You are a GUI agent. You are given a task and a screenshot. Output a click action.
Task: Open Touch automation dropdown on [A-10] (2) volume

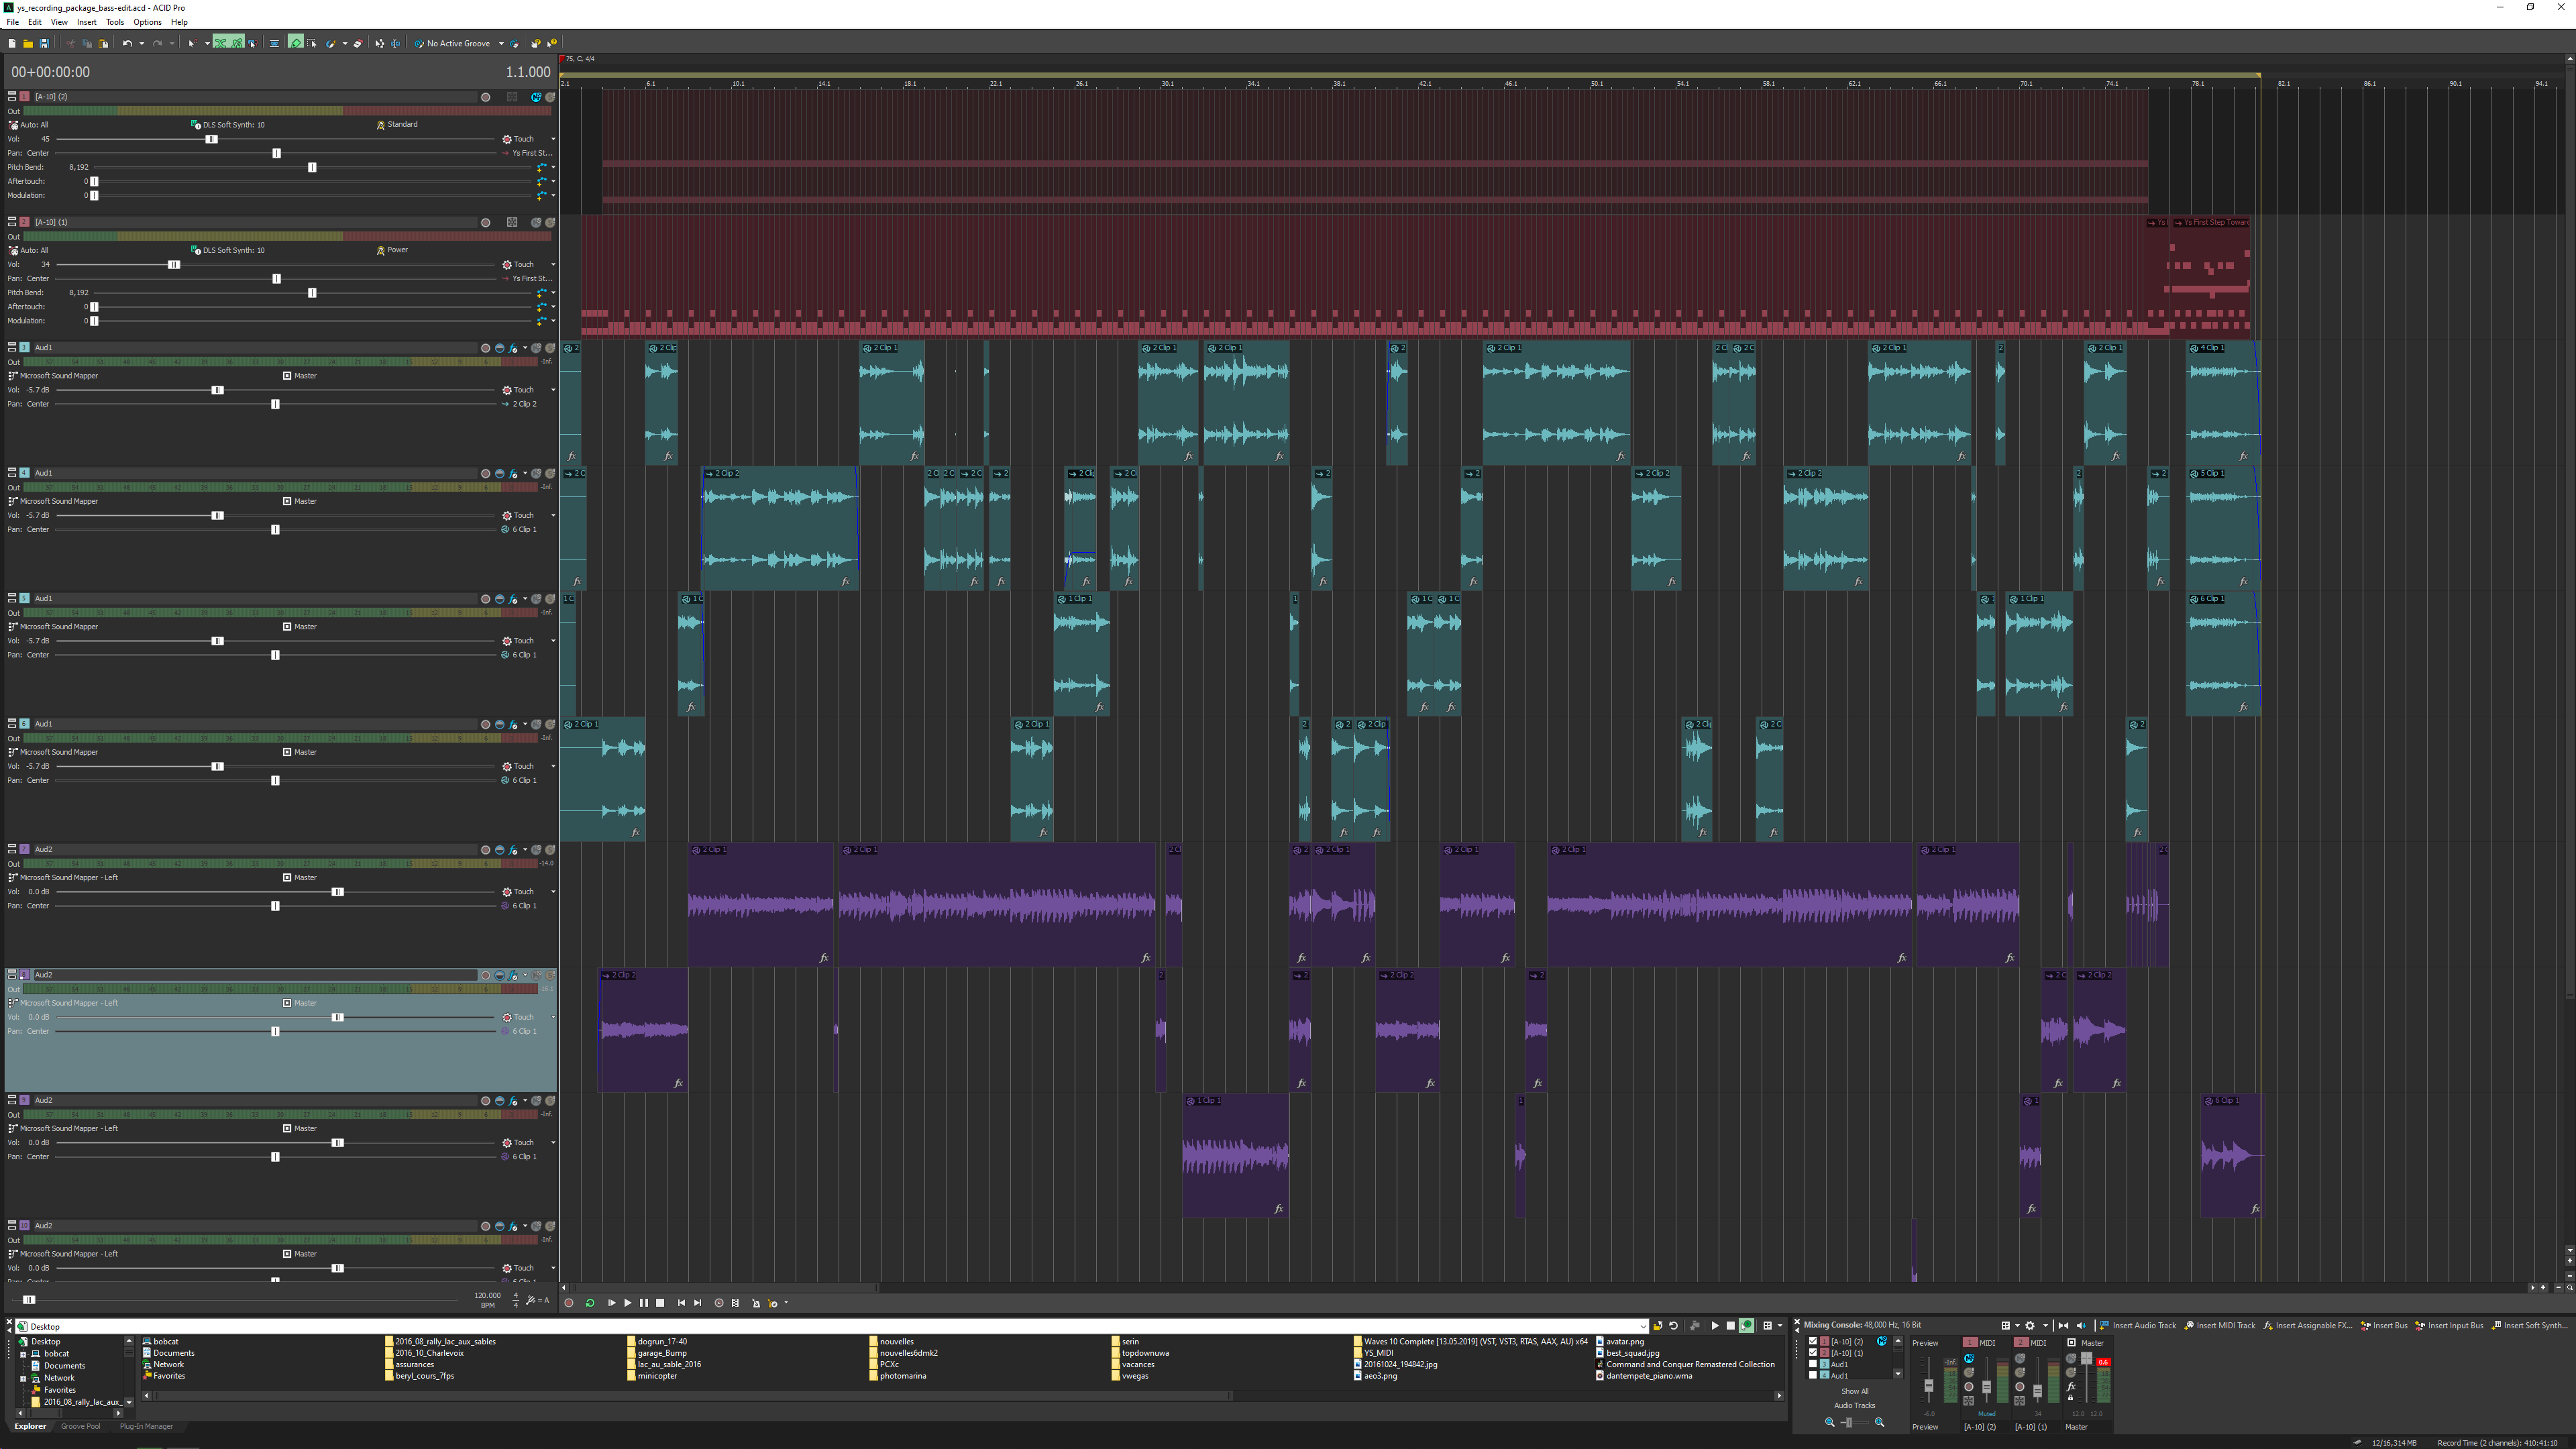553,139
